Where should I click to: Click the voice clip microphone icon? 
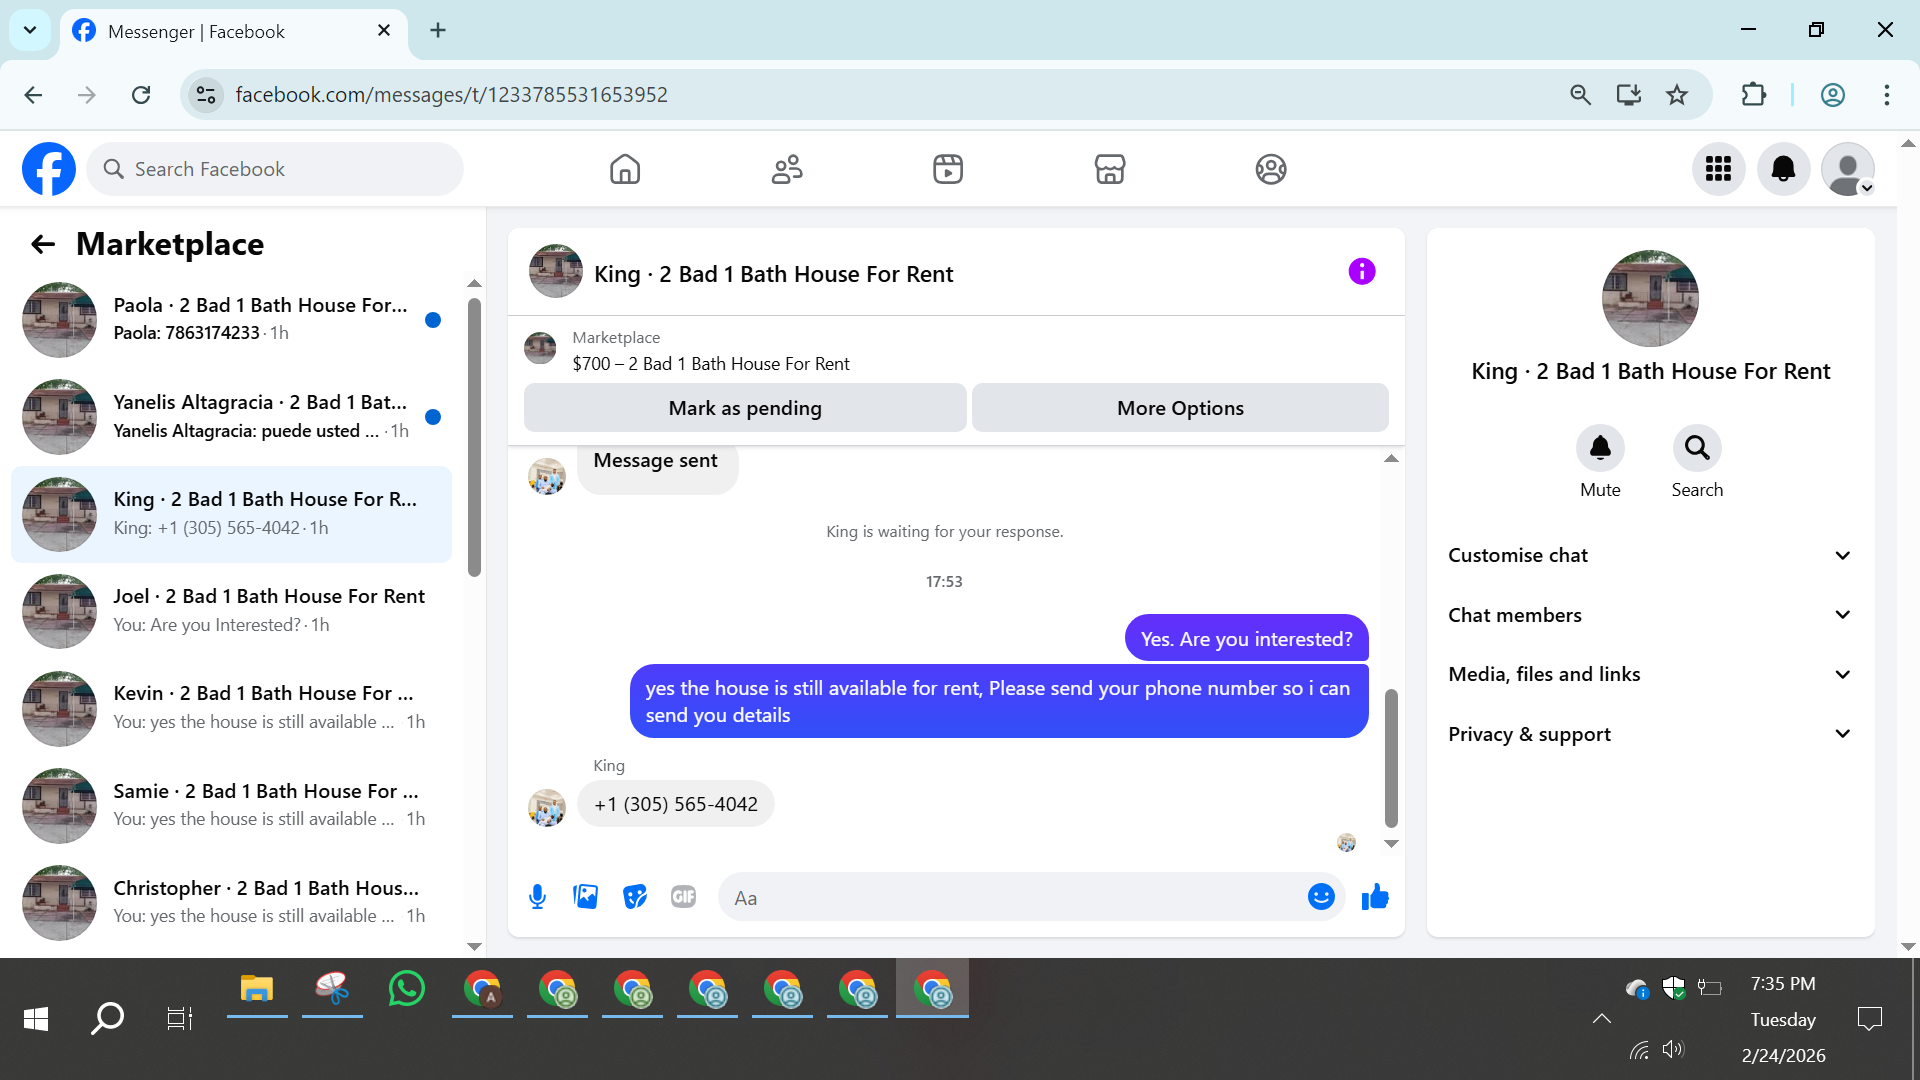point(537,897)
